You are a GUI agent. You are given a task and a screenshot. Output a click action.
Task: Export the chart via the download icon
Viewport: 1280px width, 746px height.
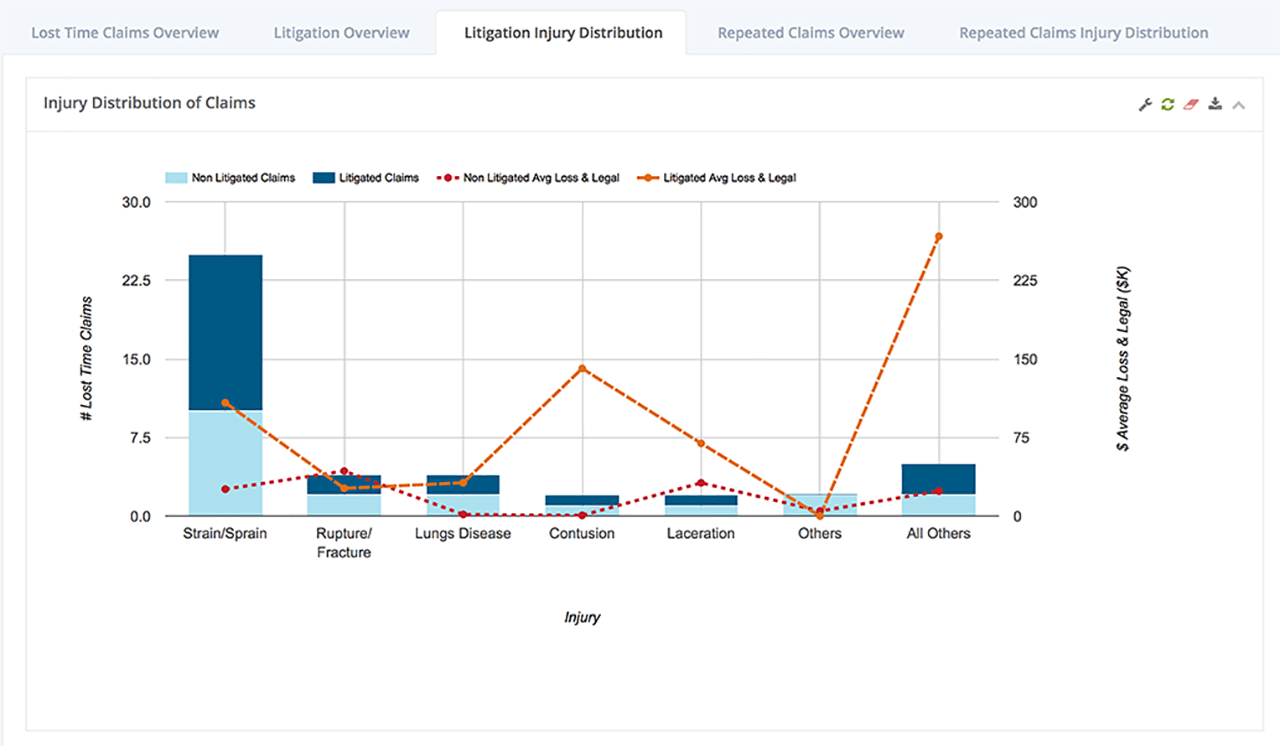pos(1215,103)
